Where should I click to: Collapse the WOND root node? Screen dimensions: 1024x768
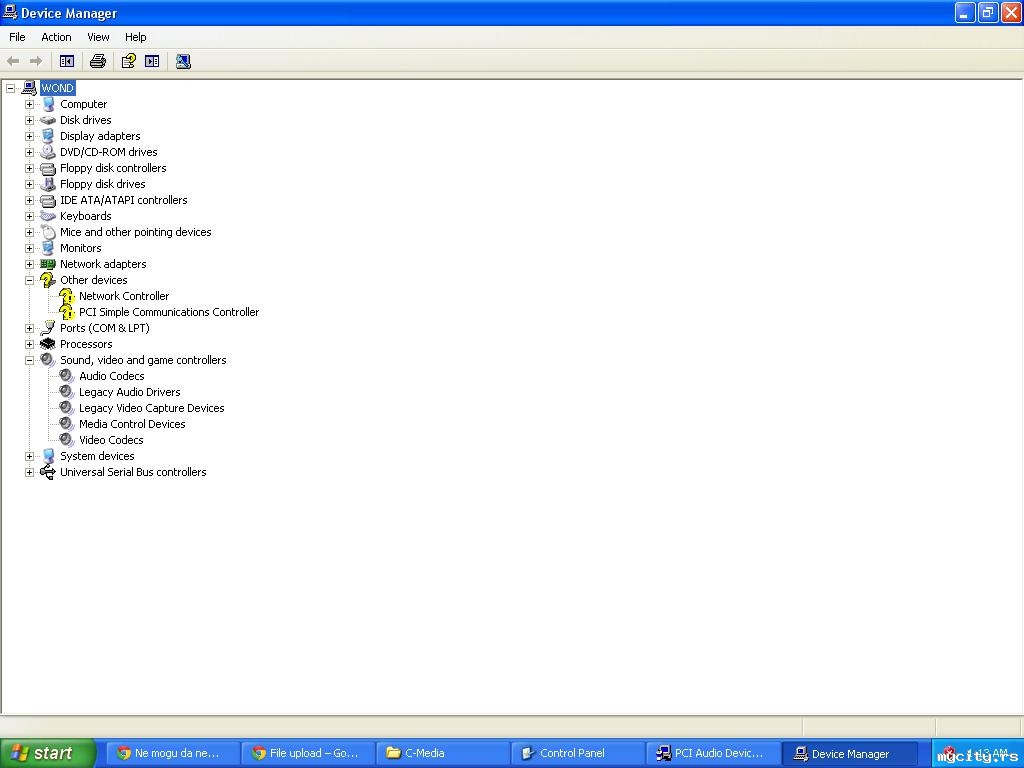pos(10,88)
